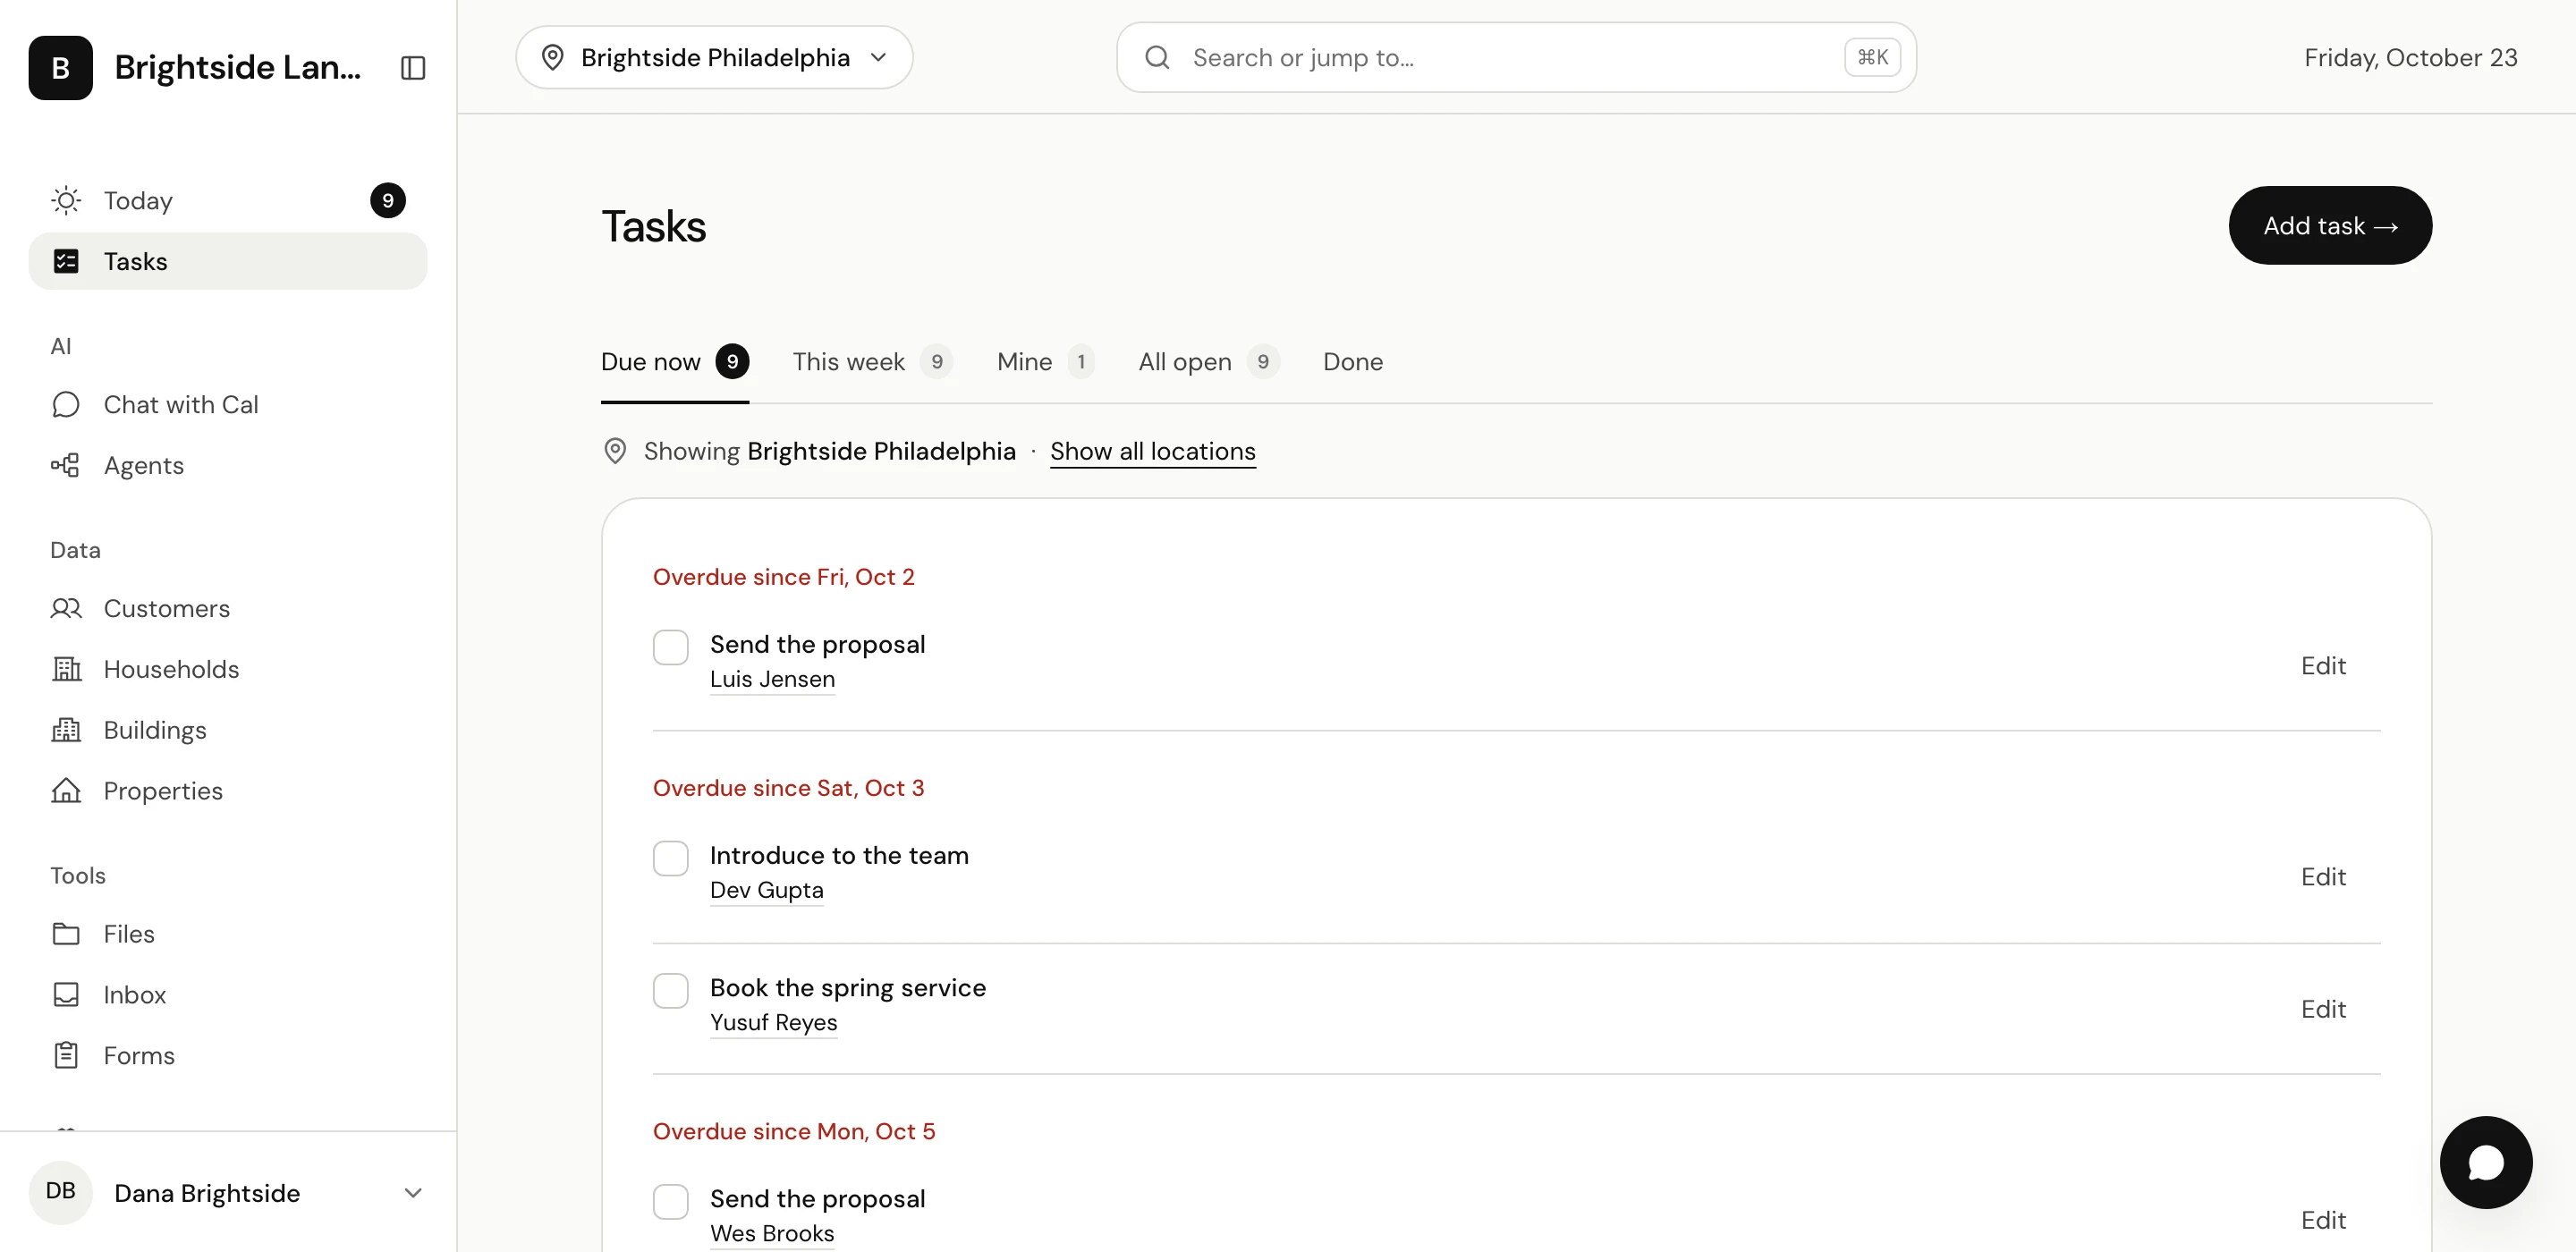
Task: Expand Dana Brightside account menu
Action: [228, 1193]
